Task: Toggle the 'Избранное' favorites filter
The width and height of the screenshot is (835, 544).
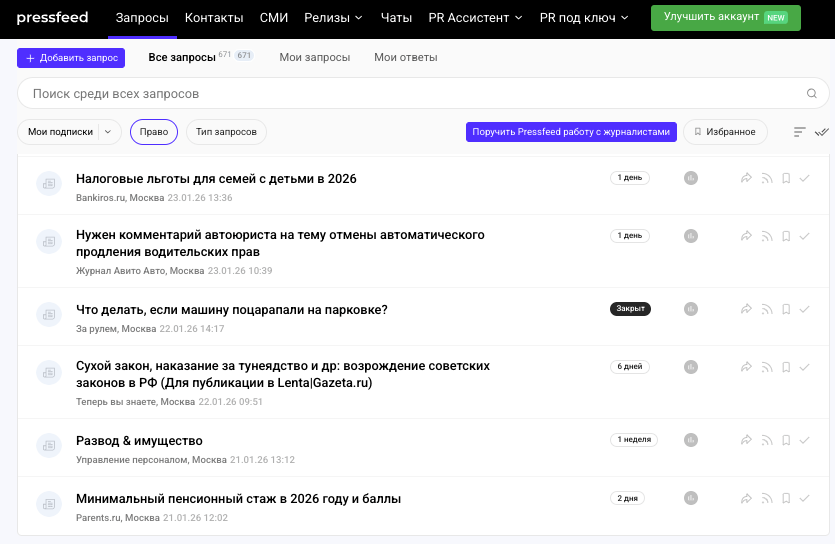Action: [725, 132]
